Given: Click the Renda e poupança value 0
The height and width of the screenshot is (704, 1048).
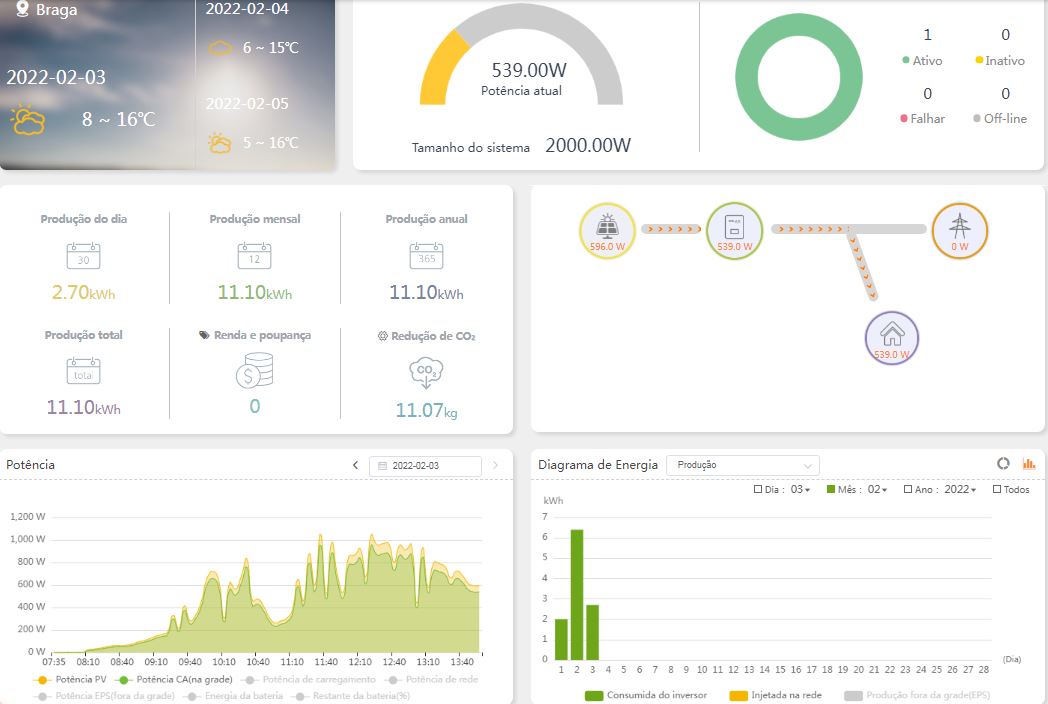Looking at the screenshot, I should (255, 406).
